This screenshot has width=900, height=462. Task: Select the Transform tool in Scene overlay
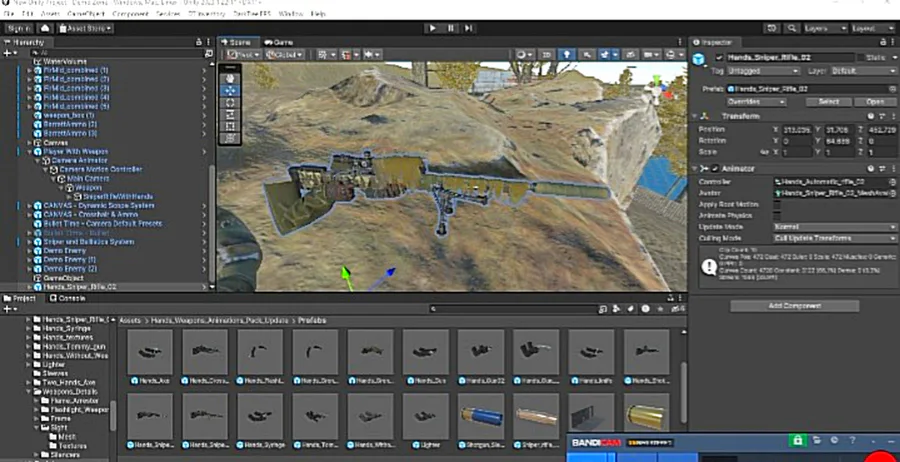[x=230, y=138]
